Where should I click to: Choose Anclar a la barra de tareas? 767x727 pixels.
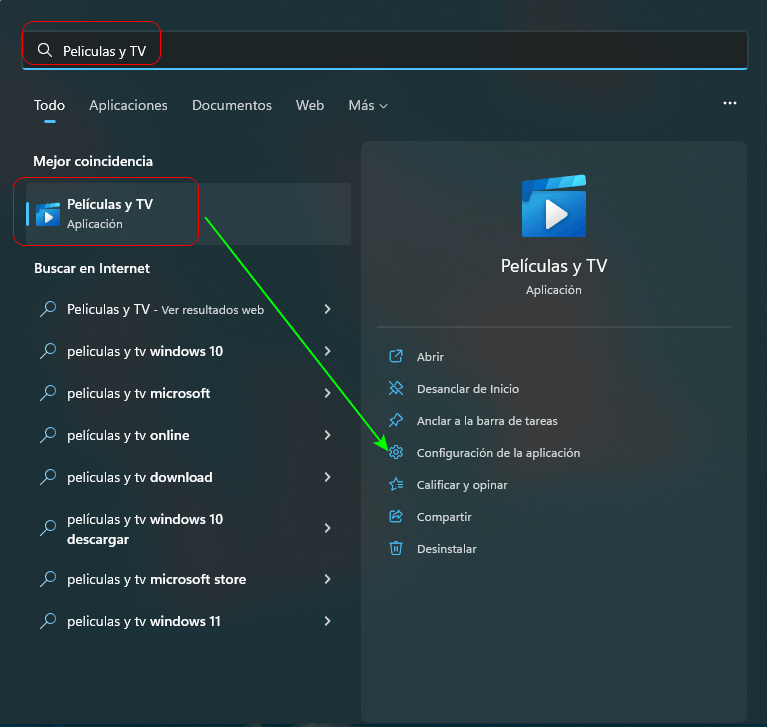coord(487,421)
